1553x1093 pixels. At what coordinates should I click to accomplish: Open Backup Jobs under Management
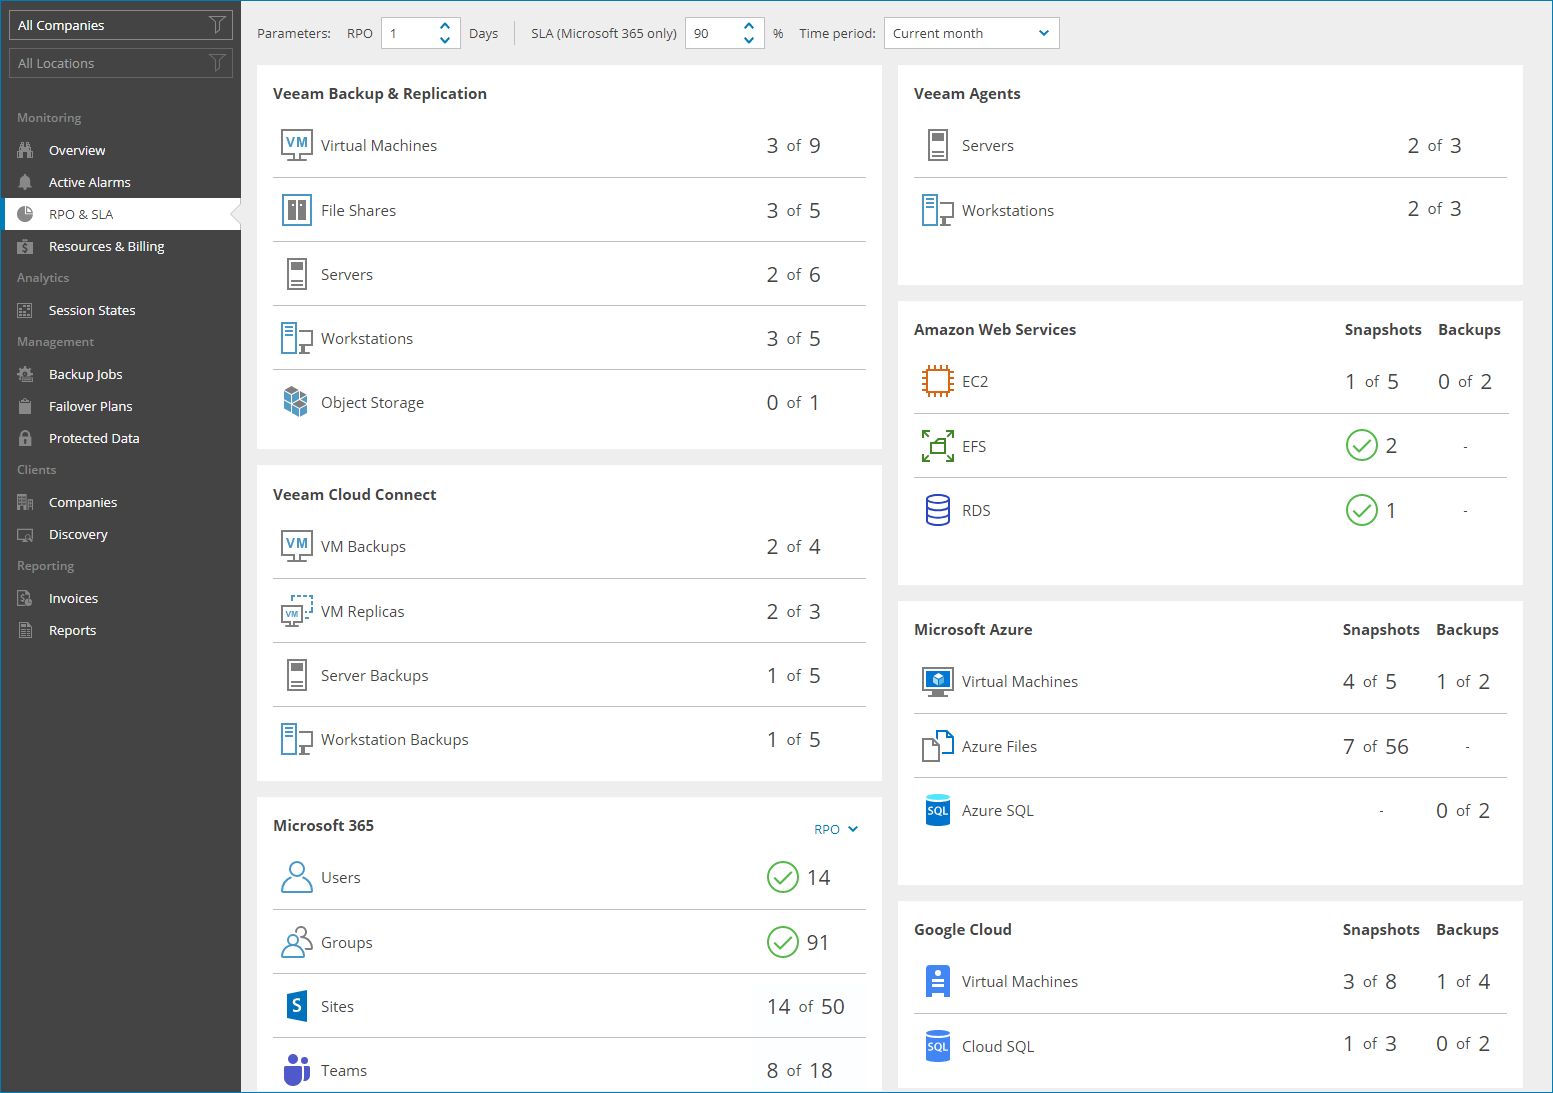click(x=121, y=374)
